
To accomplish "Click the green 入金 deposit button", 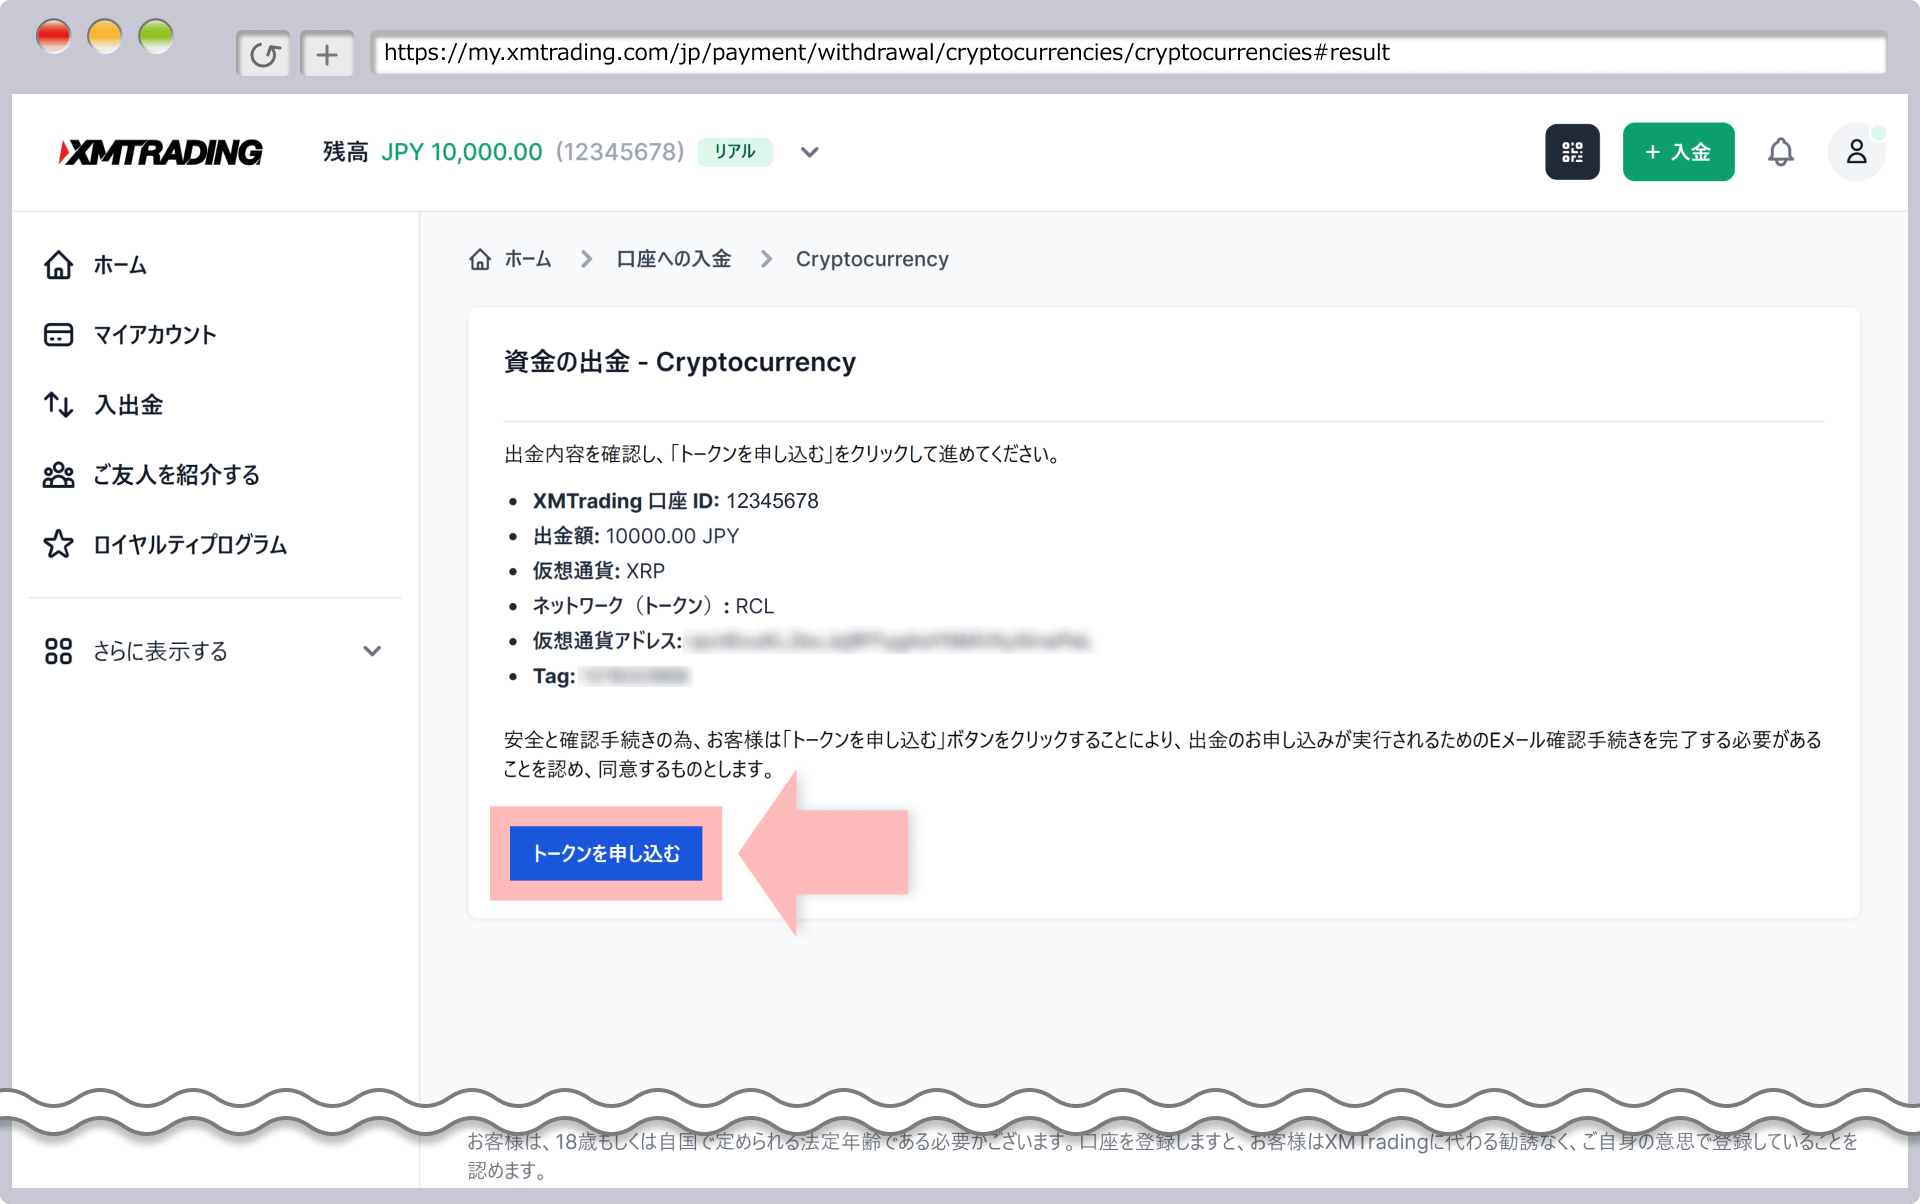I will [1678, 152].
